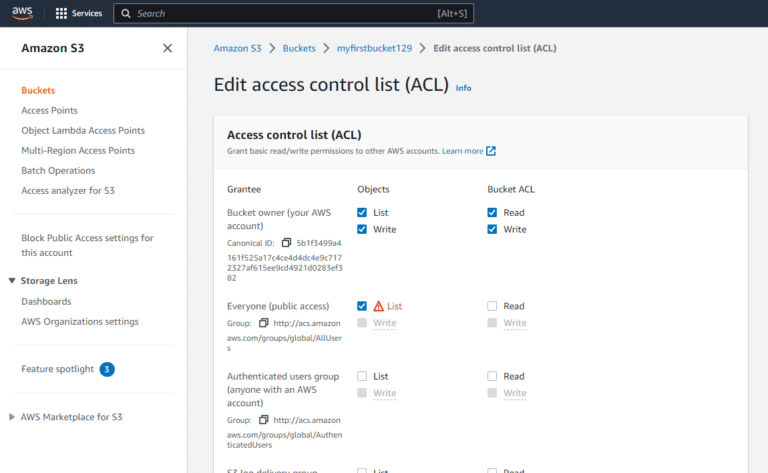Go to Batch Operations page
Screen dimensions: 768x473
pyautogui.click(x=58, y=170)
